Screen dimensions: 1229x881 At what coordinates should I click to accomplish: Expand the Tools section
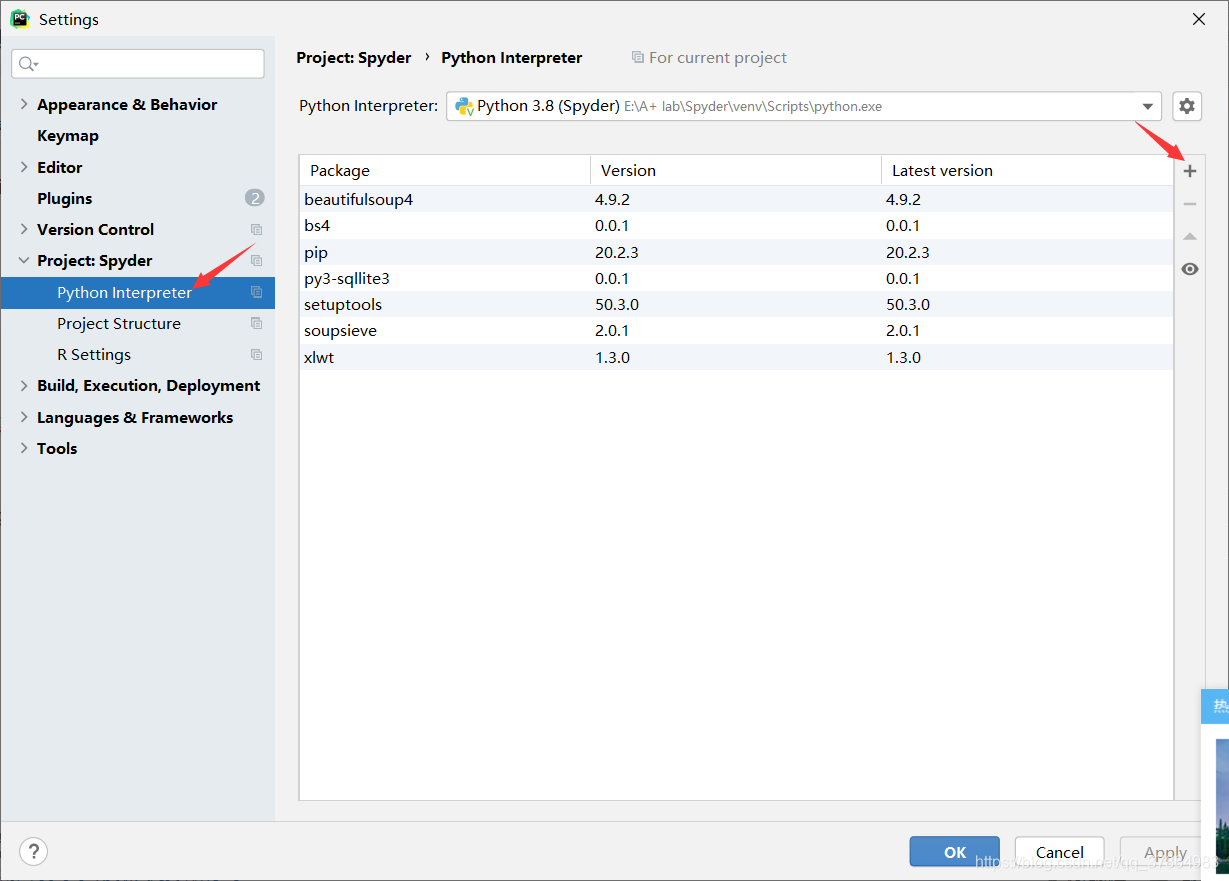[24, 448]
